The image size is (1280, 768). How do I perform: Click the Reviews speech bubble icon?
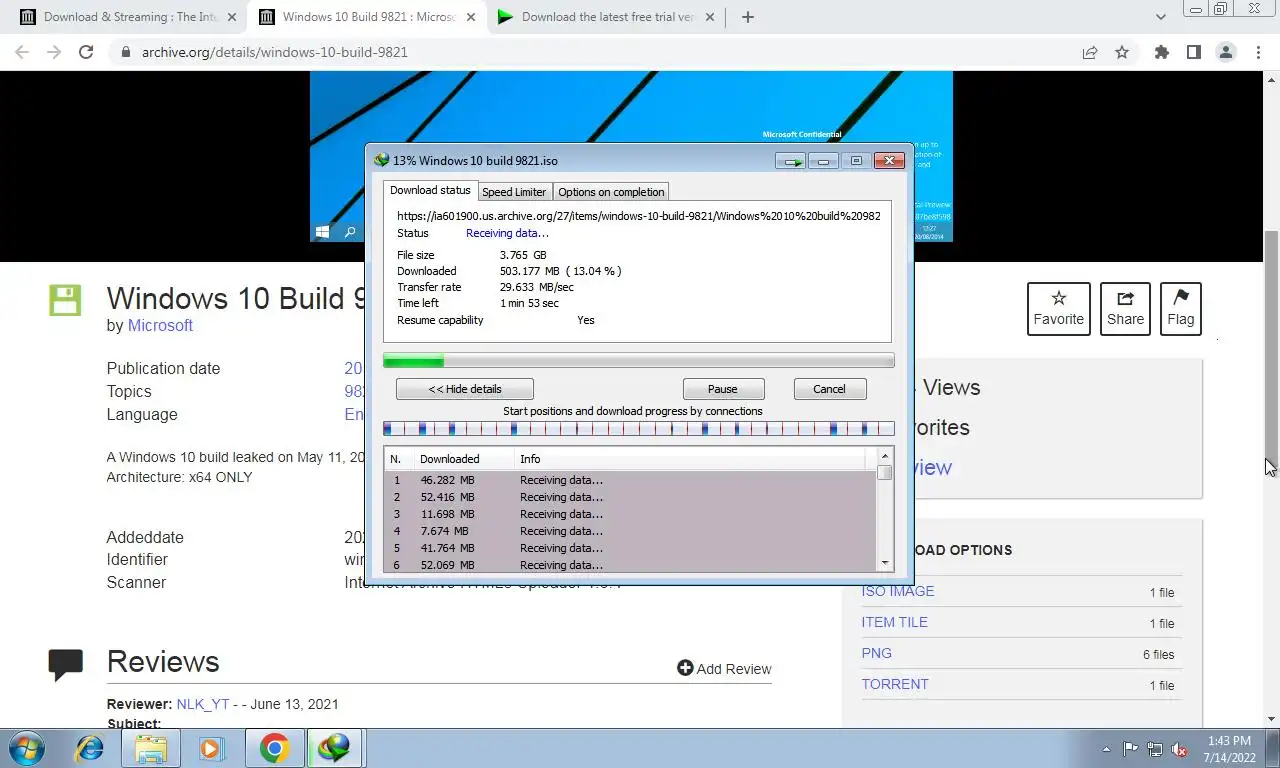click(66, 665)
